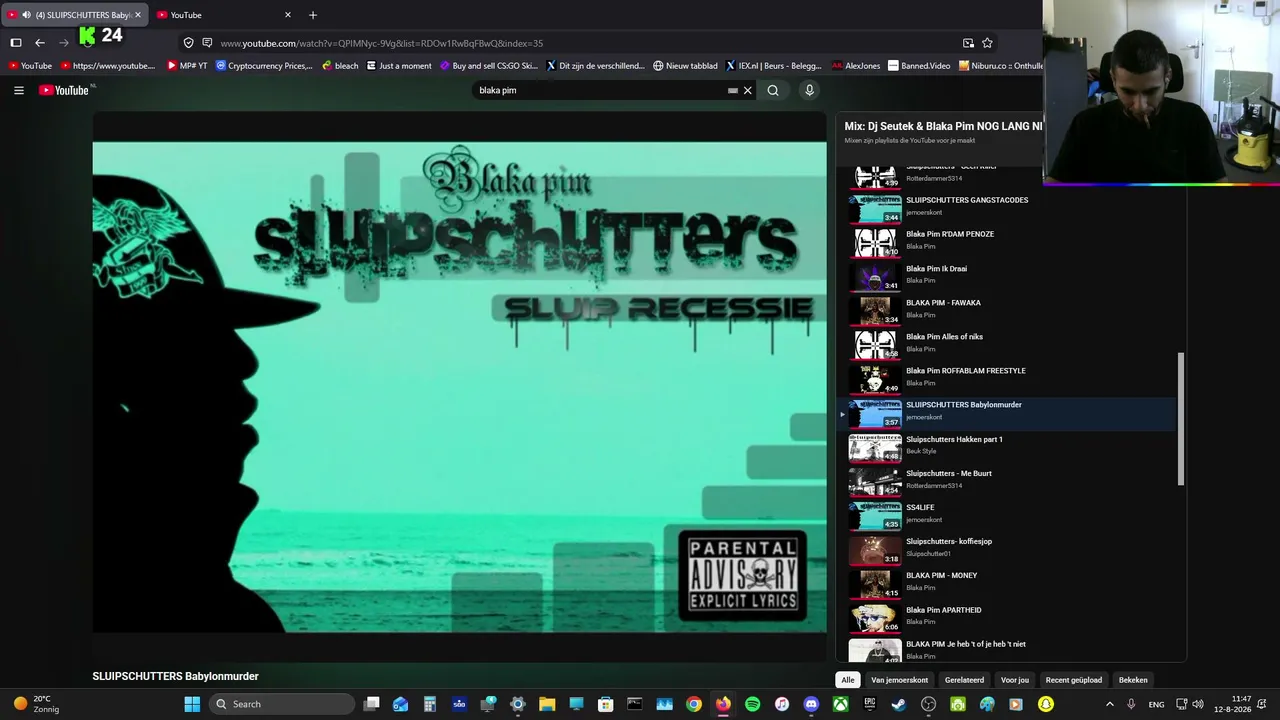This screenshot has height=720, width=1280.
Task: Open Spotify from the taskbar
Action: [x=753, y=704]
